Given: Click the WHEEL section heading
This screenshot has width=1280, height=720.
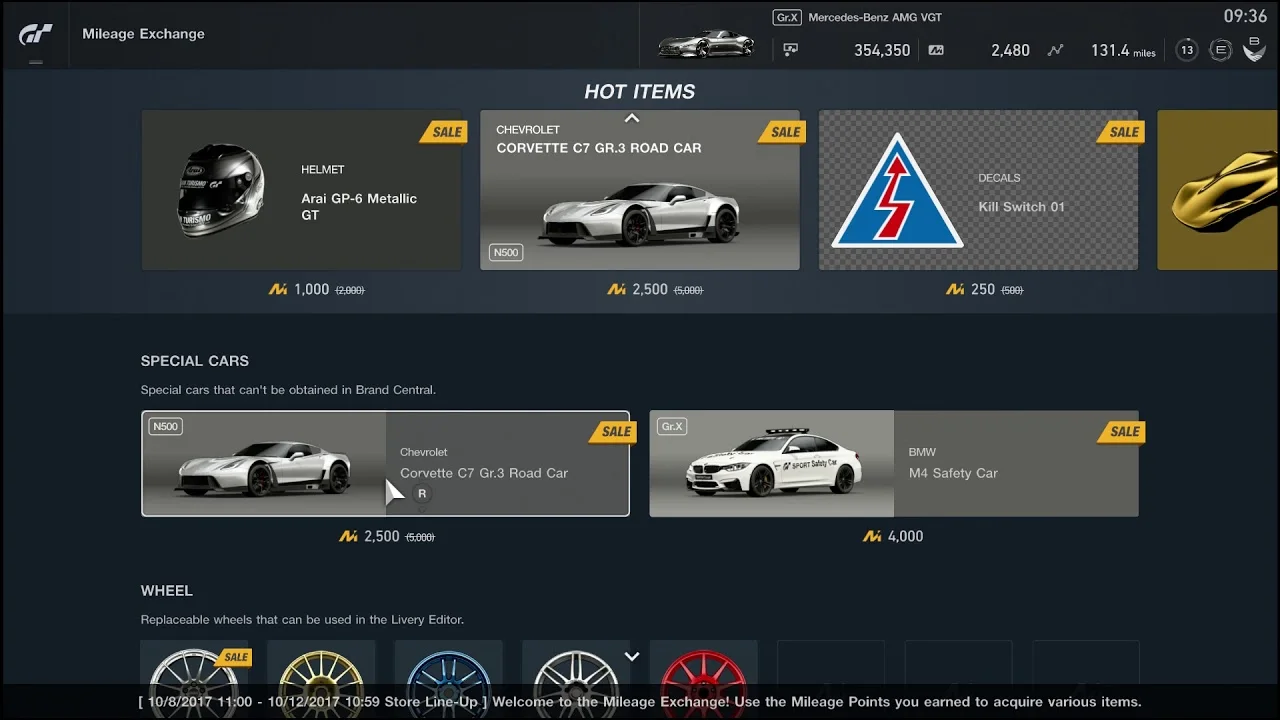Looking at the screenshot, I should click(167, 591).
